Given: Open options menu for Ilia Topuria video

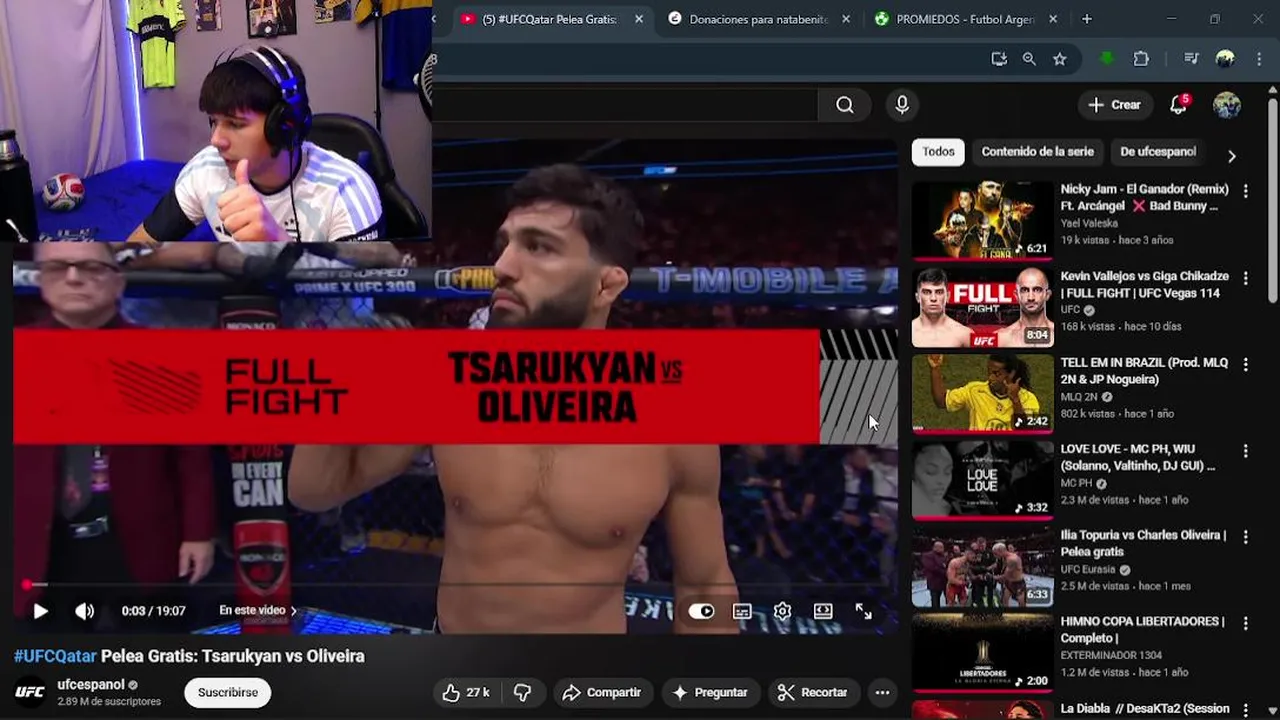Looking at the screenshot, I should coord(1246,537).
